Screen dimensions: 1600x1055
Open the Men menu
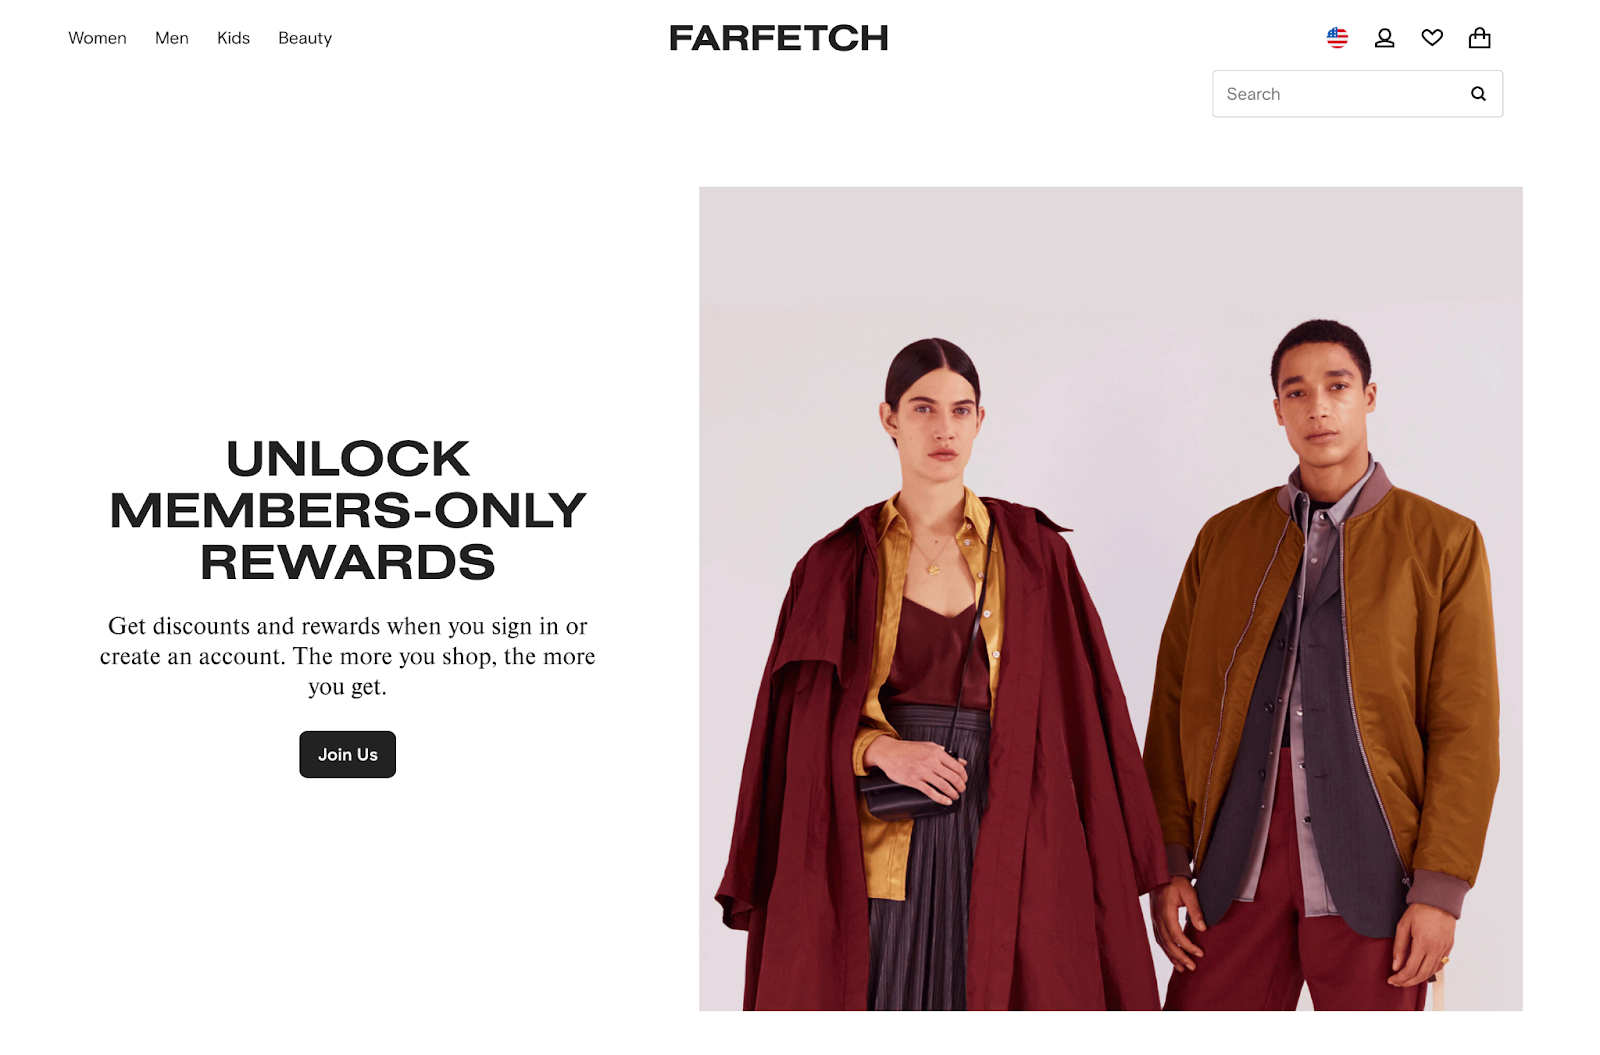coord(172,38)
